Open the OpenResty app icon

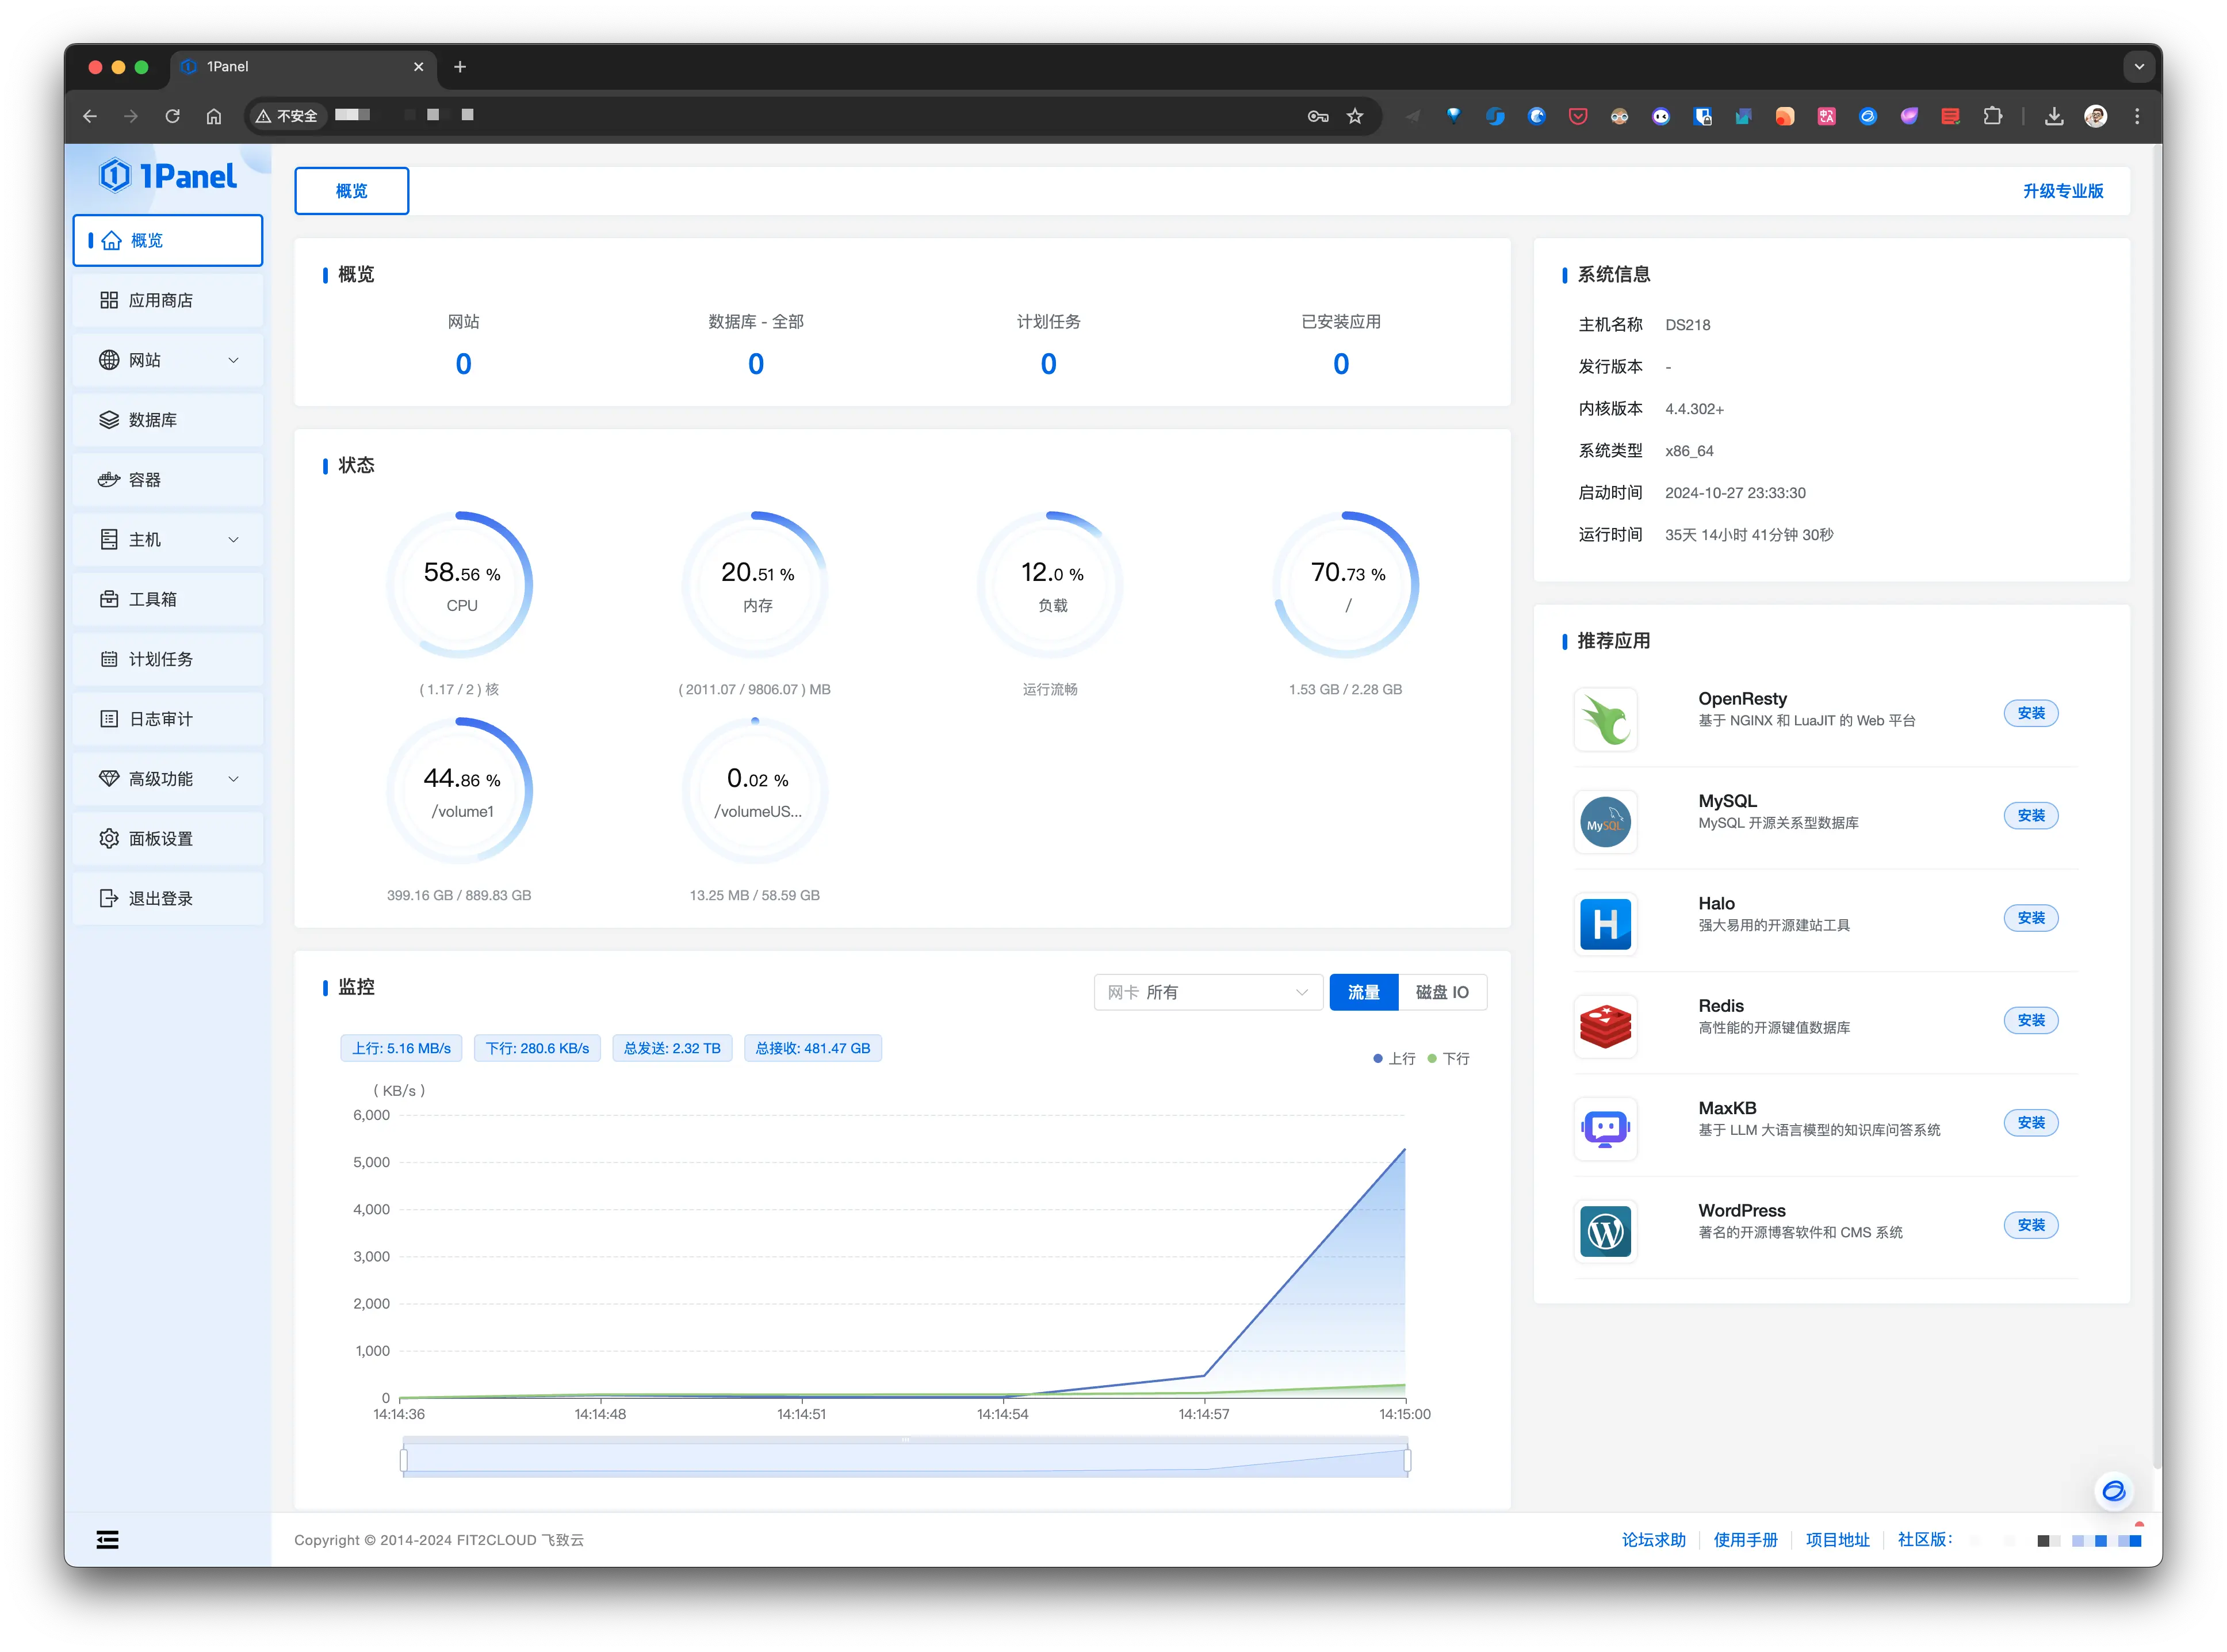pos(1605,719)
